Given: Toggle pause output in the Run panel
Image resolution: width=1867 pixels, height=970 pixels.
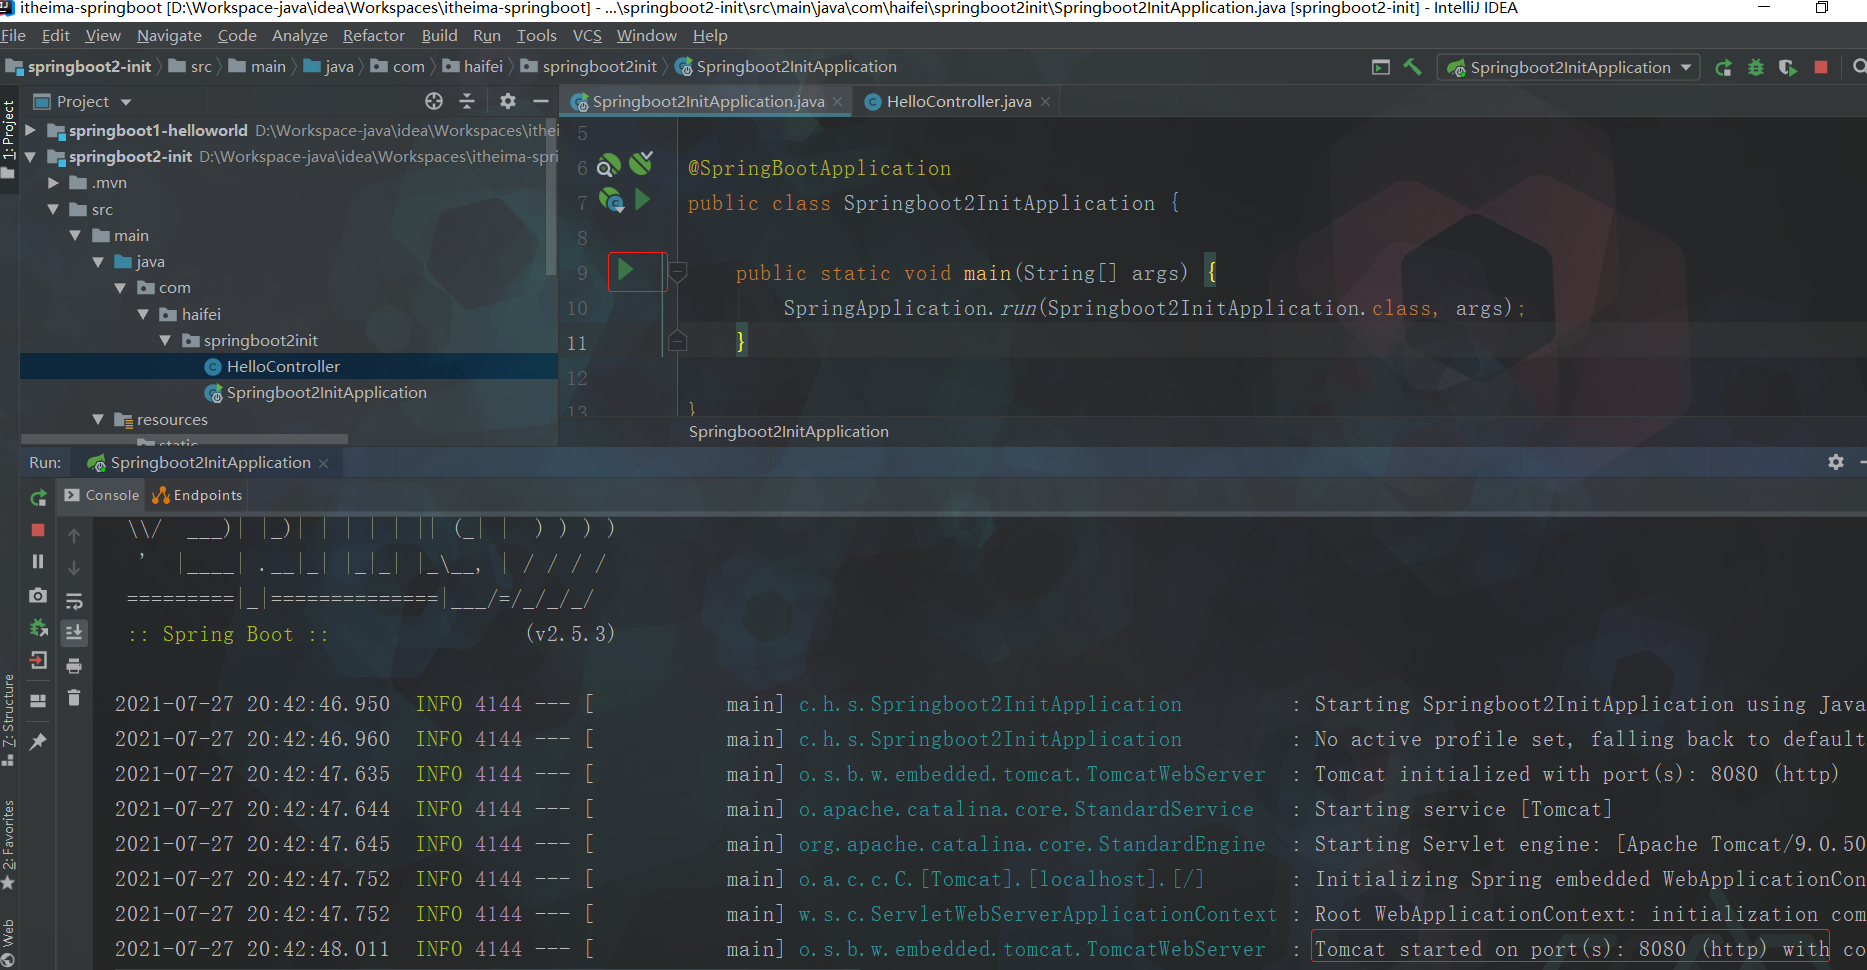Looking at the screenshot, I should coord(38,562).
